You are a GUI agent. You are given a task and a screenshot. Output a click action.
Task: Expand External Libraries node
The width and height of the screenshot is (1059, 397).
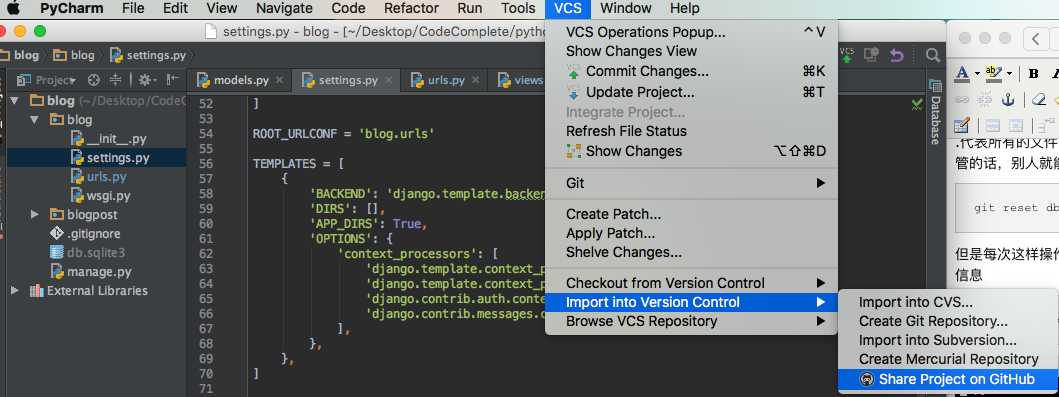point(15,291)
